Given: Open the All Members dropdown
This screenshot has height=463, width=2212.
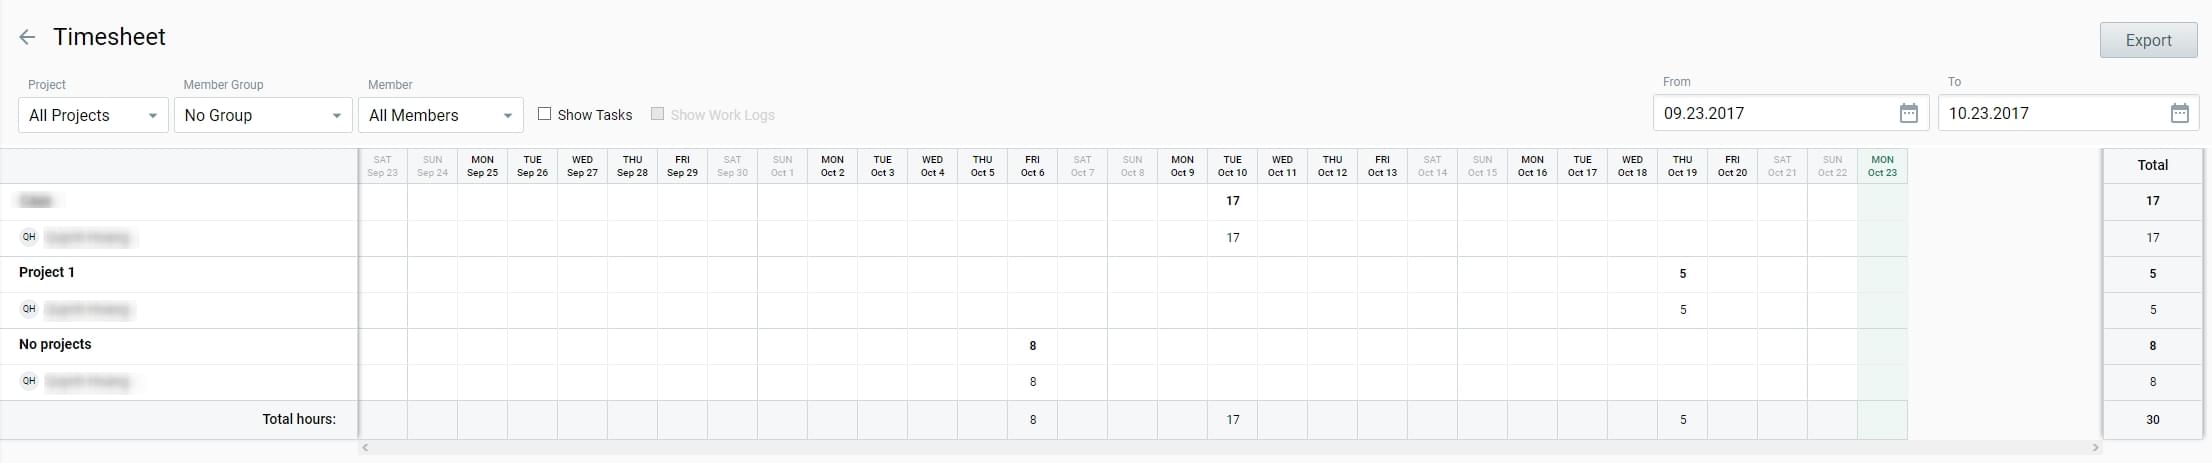Looking at the screenshot, I should (440, 115).
